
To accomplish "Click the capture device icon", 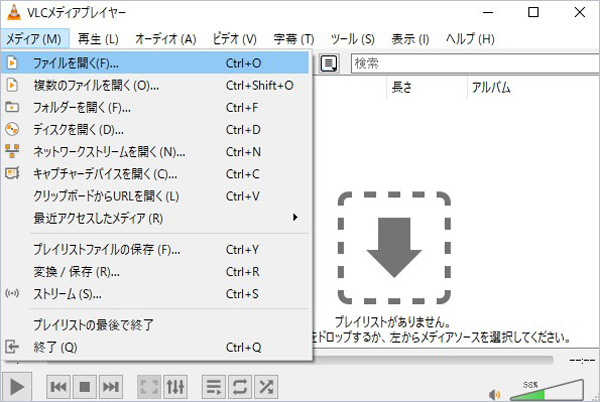I will coord(12,173).
